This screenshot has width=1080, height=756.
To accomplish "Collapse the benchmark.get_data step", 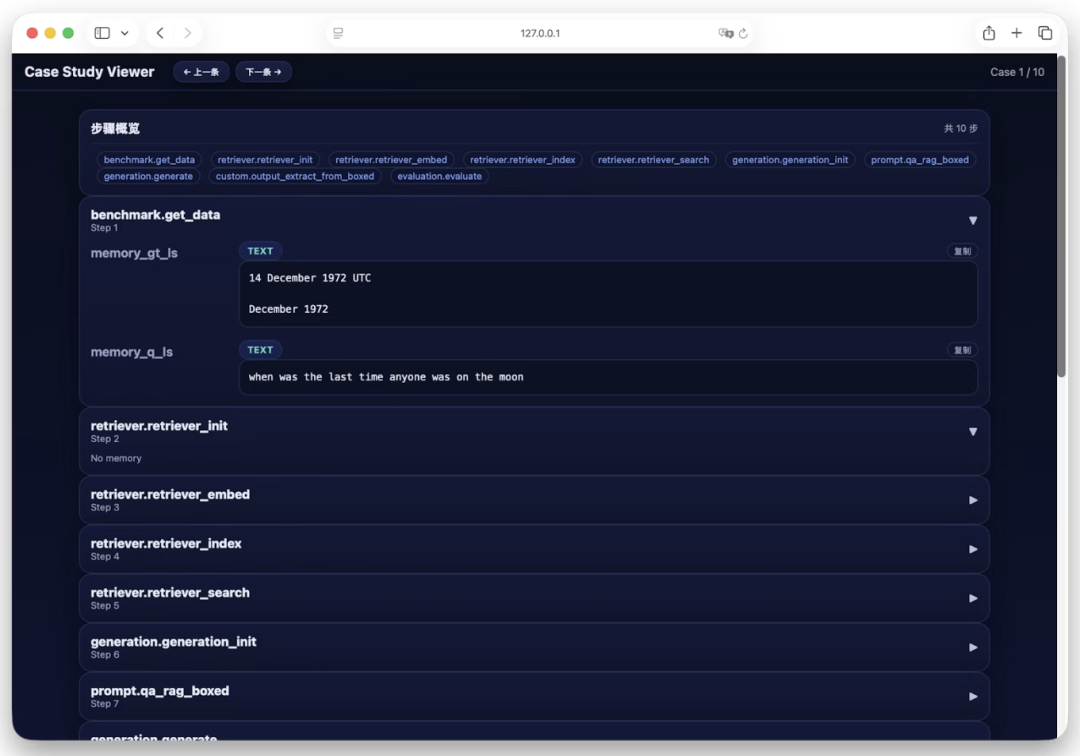I will click(972, 220).
